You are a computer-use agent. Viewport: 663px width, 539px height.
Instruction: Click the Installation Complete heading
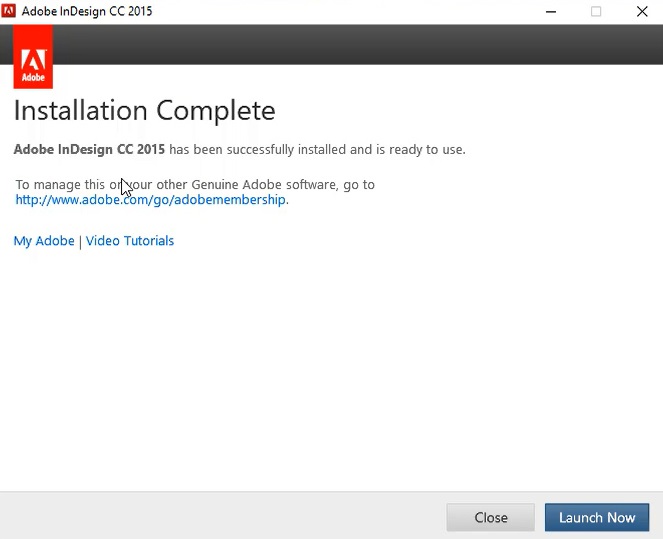(144, 110)
